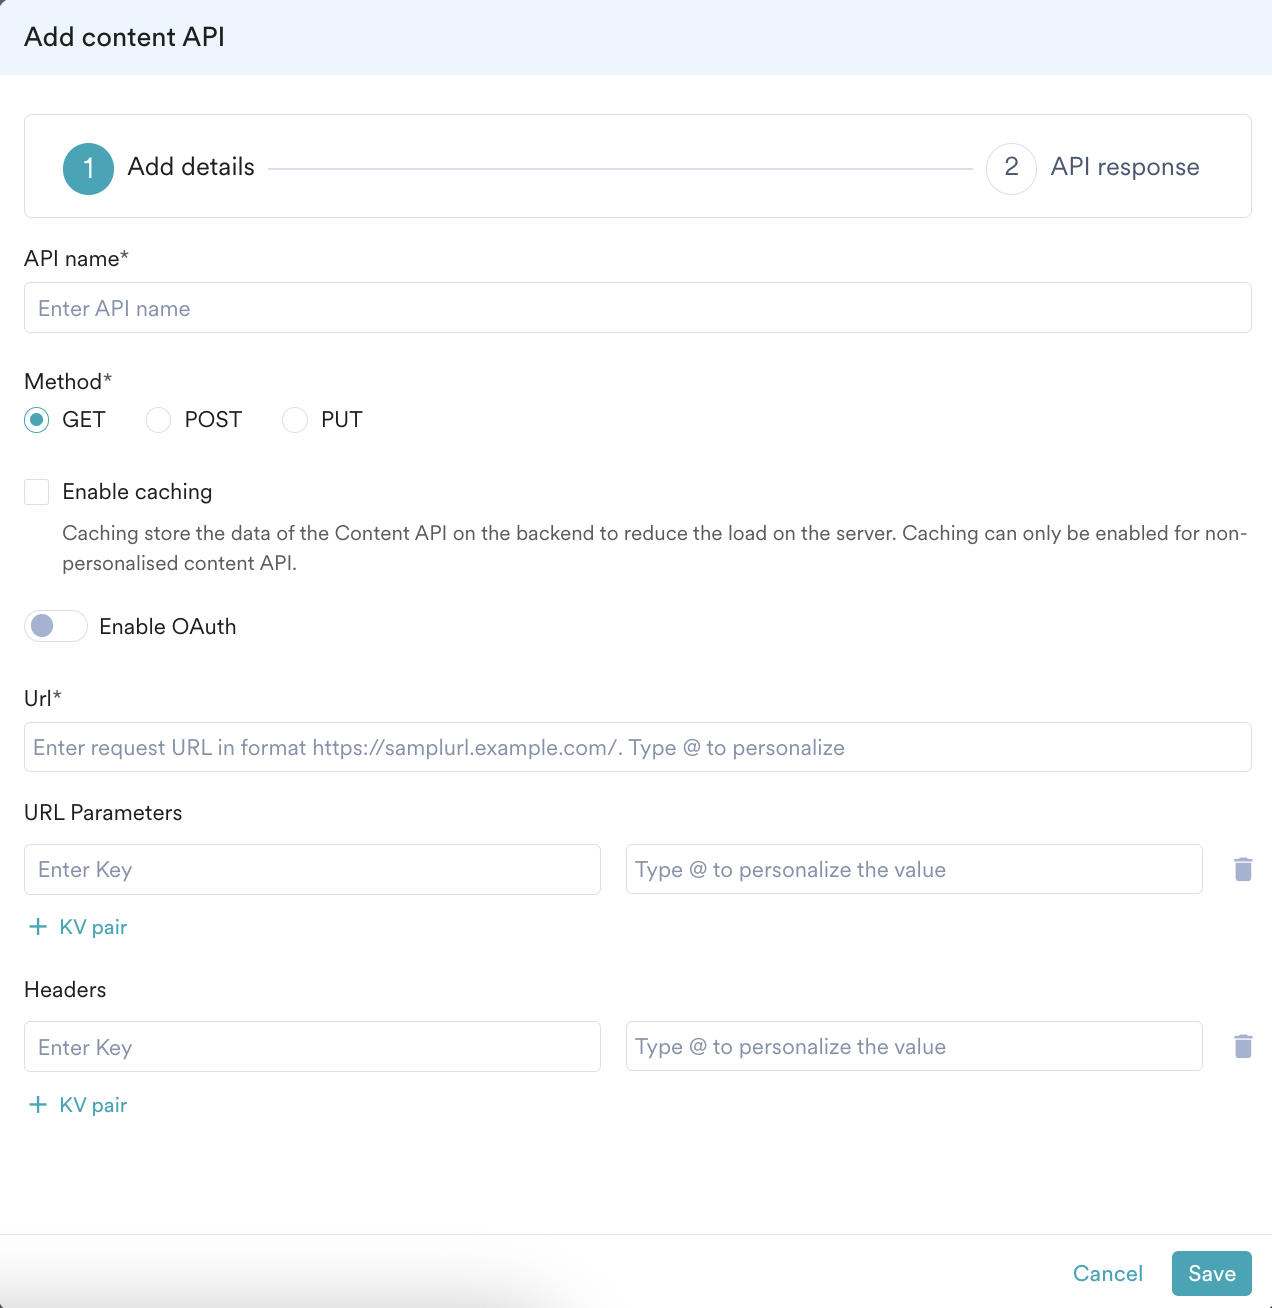Switch to the Add details step
This screenshot has height=1308, width=1272.
point(191,168)
